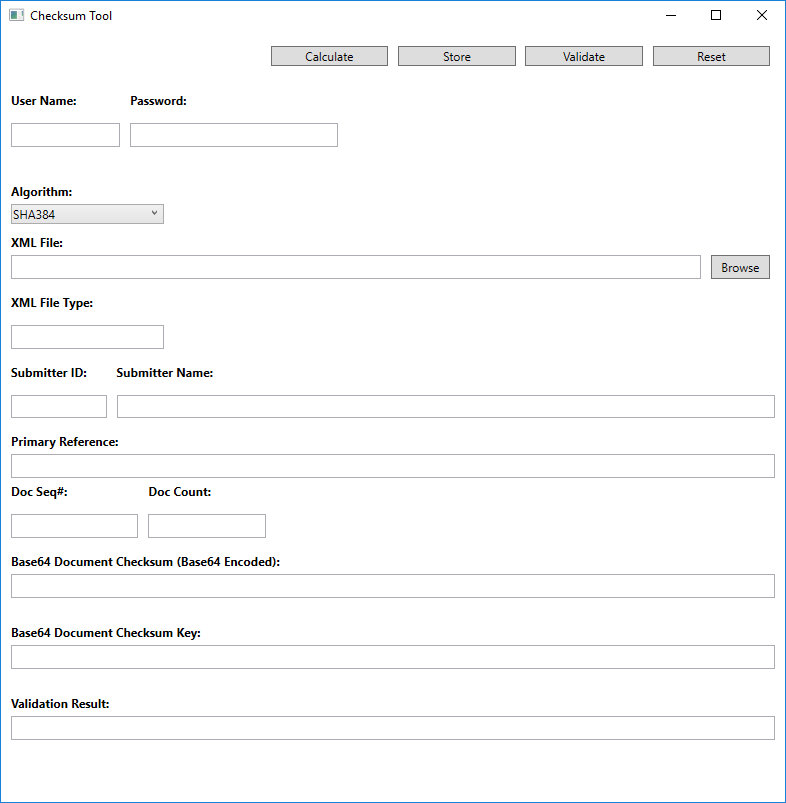Maximize the Checksum Tool window
The image size is (786, 803).
[716, 15]
